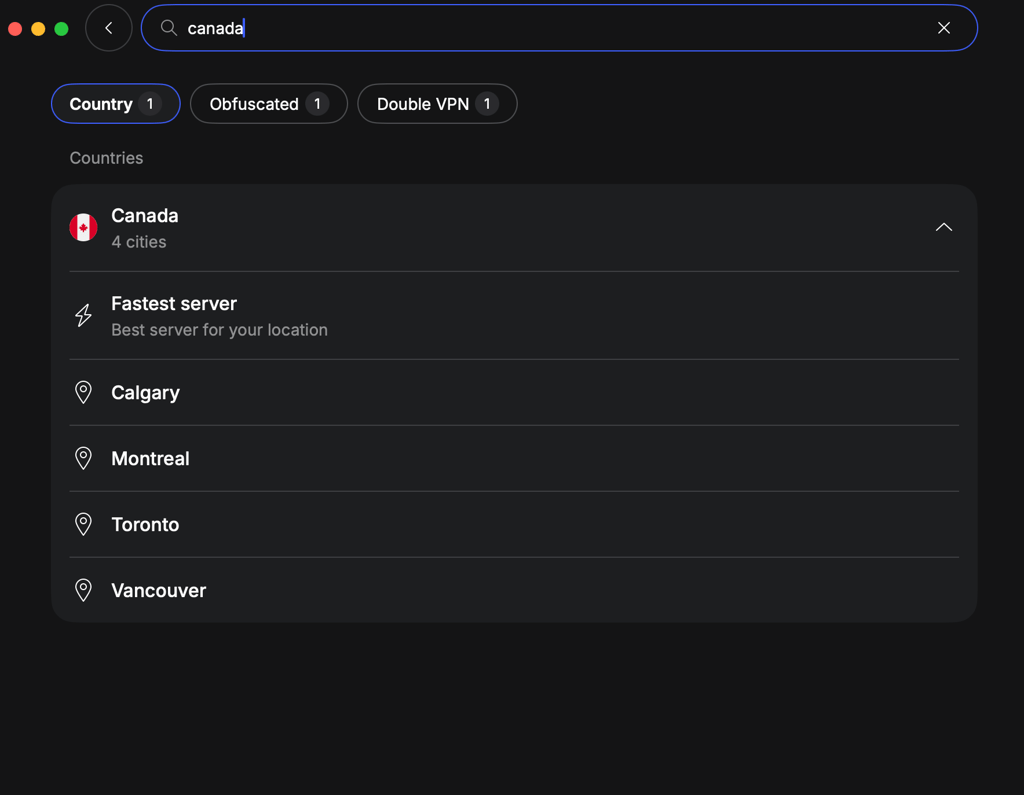Connect to Calgary

click(x=514, y=393)
